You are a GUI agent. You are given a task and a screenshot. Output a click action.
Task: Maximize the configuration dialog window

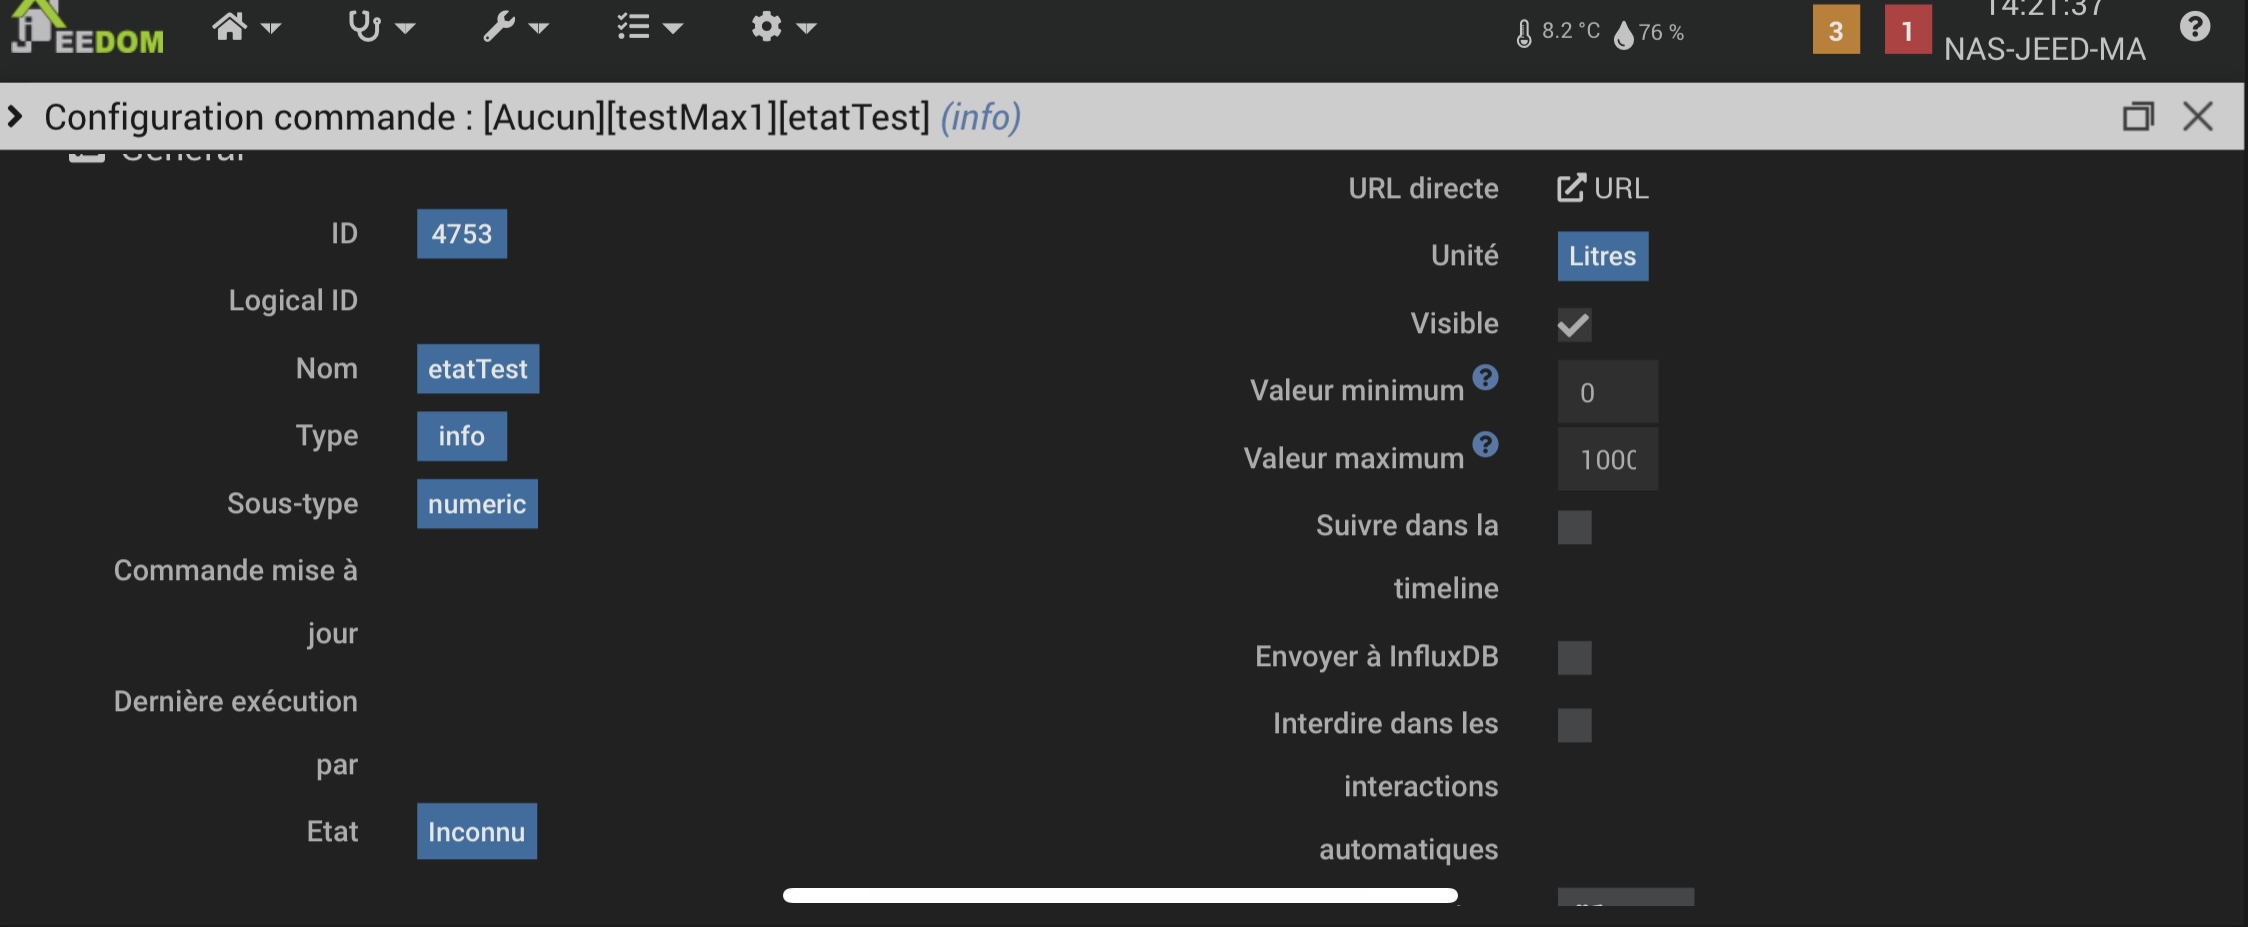pyautogui.click(x=2138, y=117)
